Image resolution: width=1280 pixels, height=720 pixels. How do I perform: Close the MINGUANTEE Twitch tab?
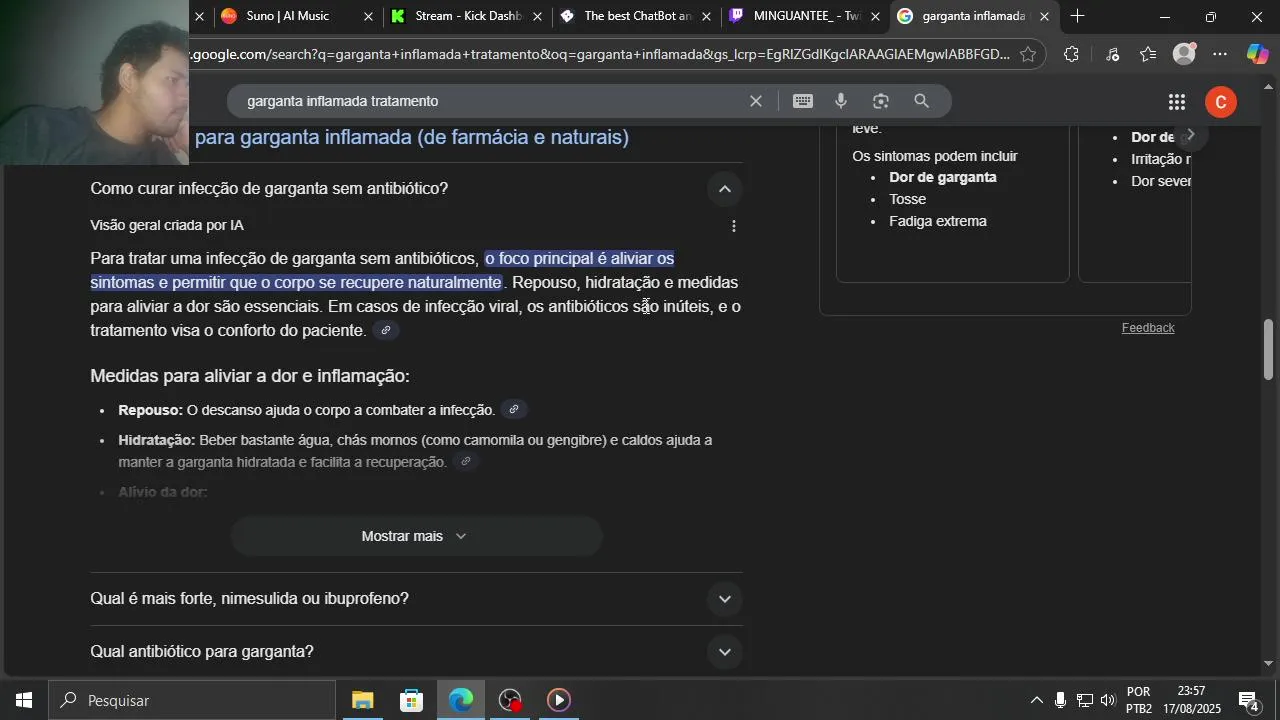(875, 17)
